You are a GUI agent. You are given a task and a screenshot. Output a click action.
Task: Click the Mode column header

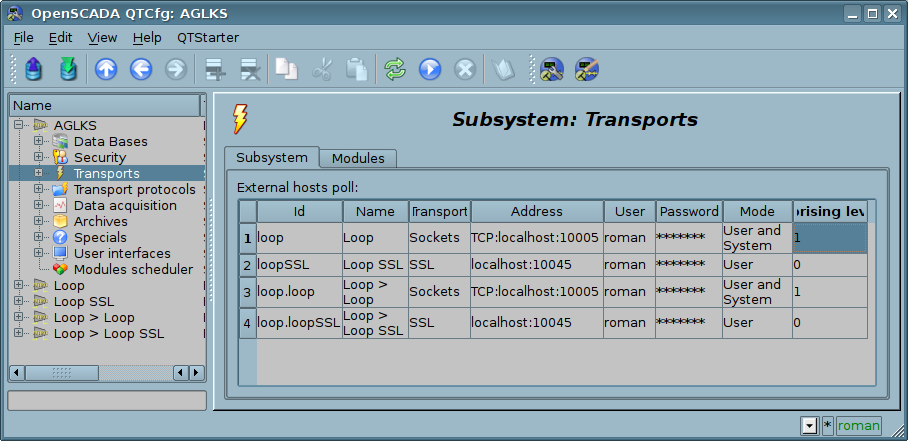(x=757, y=212)
